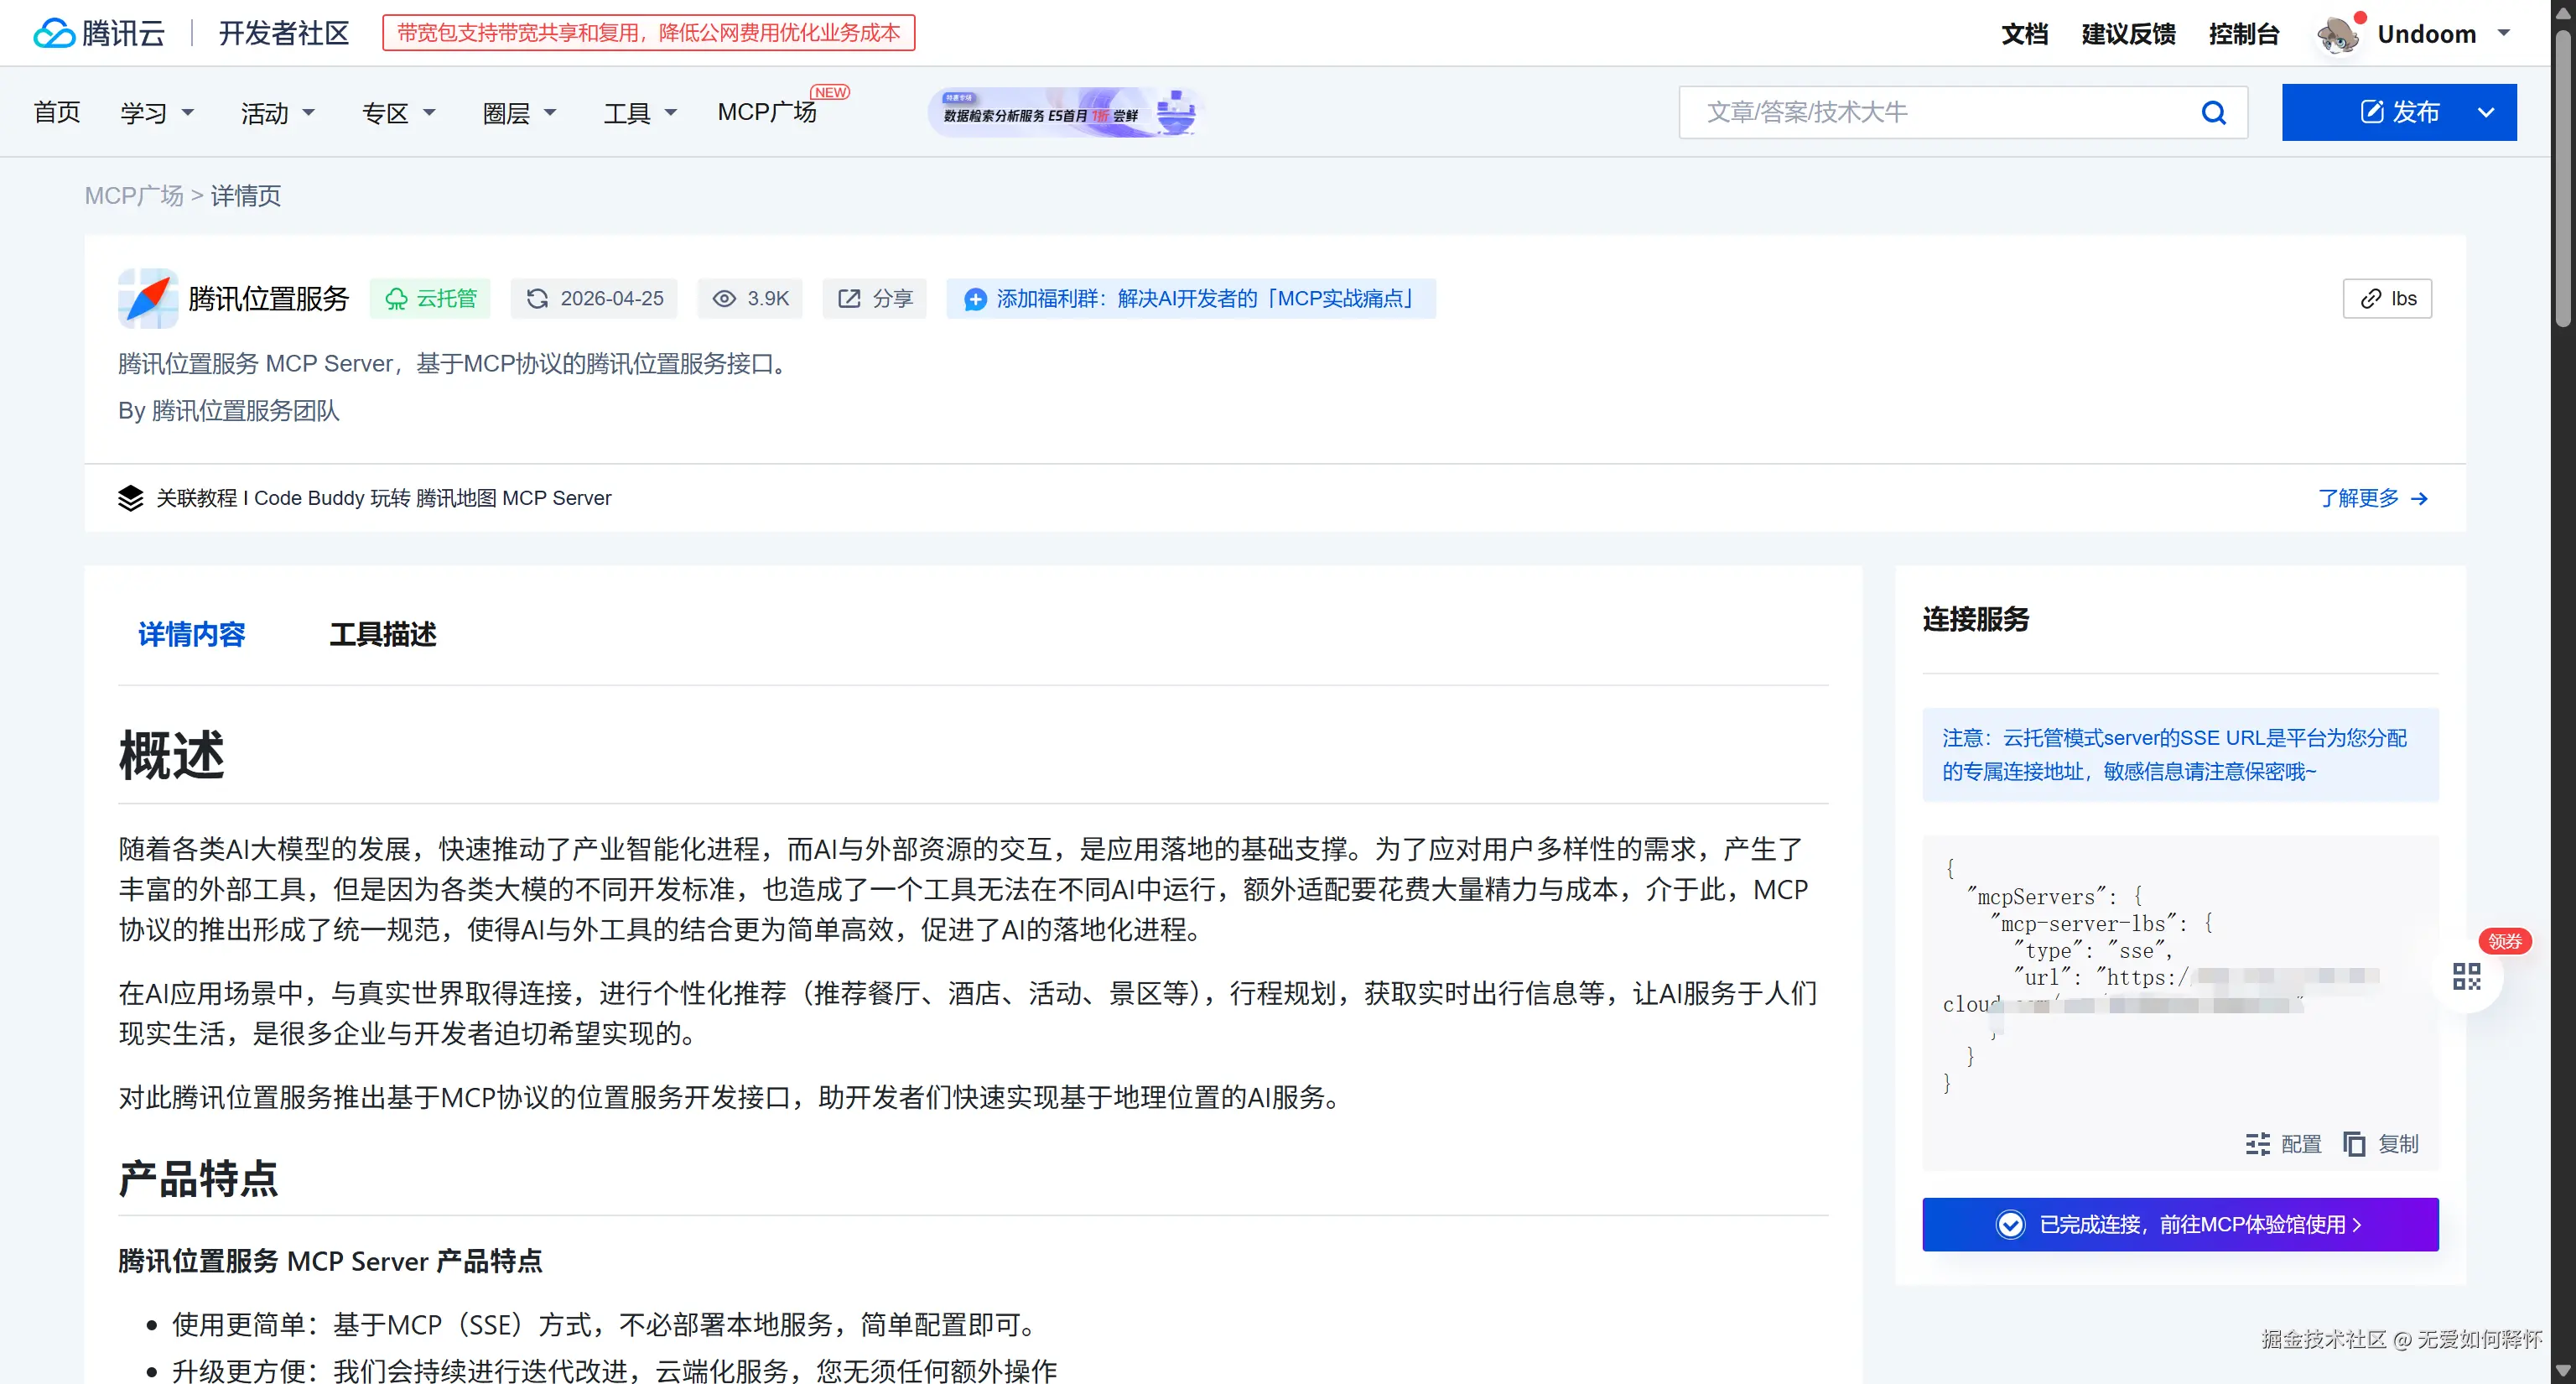Click the refresh icon beside the 2026-04-25 date
Viewport: 2576px width, 1384px height.
point(537,298)
